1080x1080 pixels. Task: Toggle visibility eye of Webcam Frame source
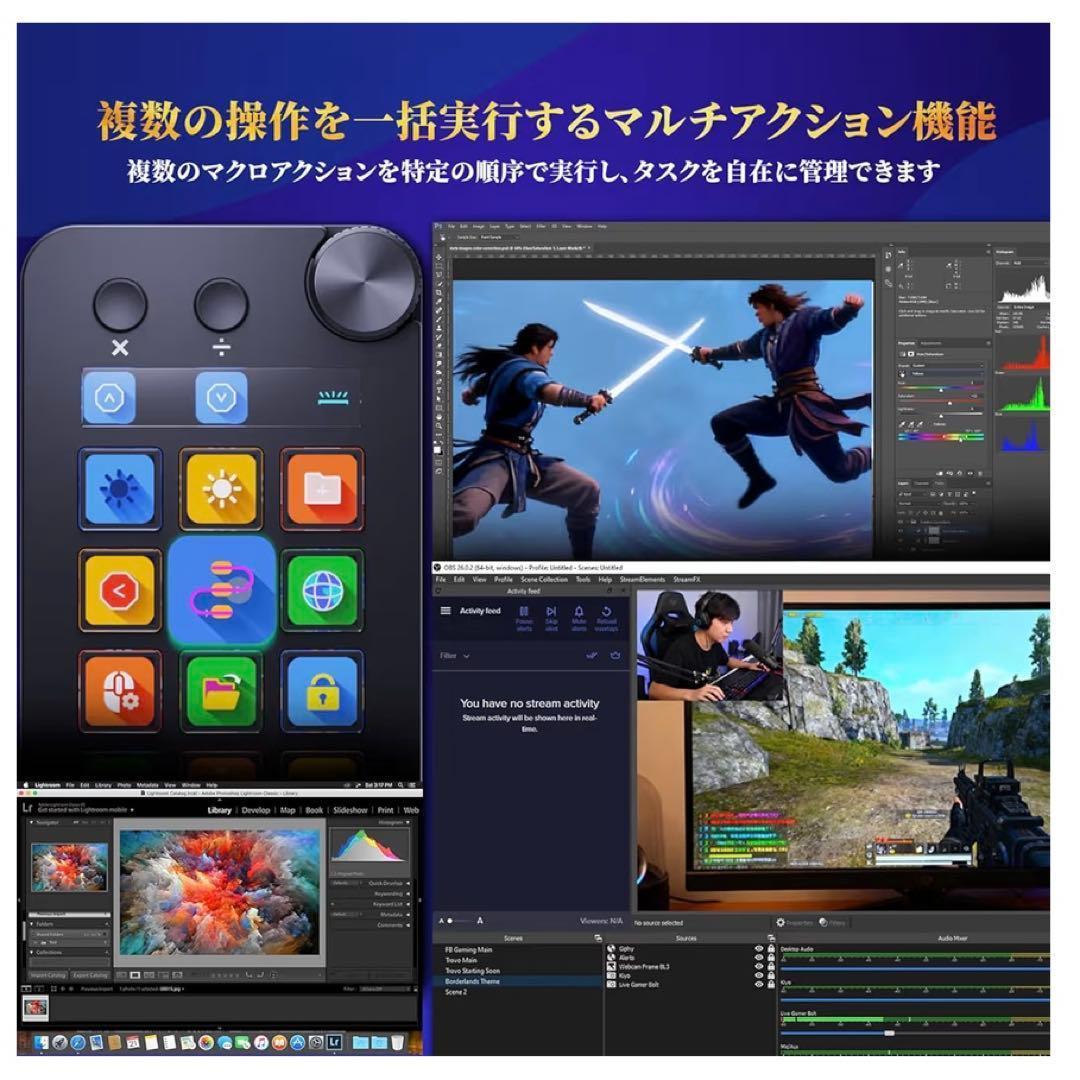(x=759, y=967)
